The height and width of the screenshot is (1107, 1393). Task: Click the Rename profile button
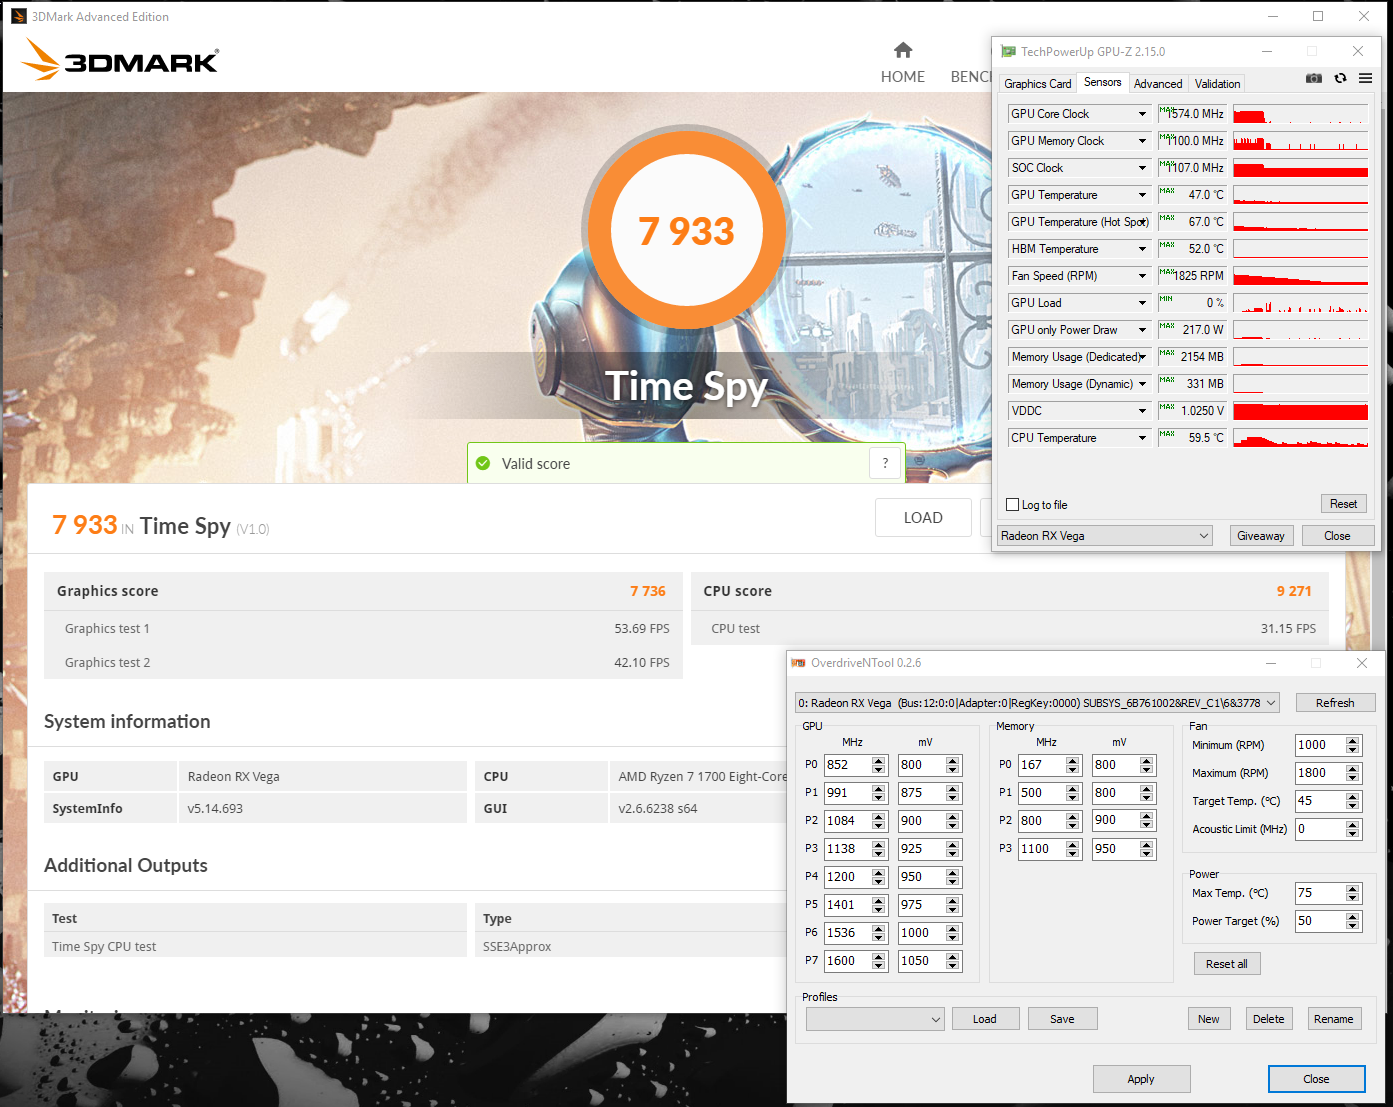pos(1334,1019)
